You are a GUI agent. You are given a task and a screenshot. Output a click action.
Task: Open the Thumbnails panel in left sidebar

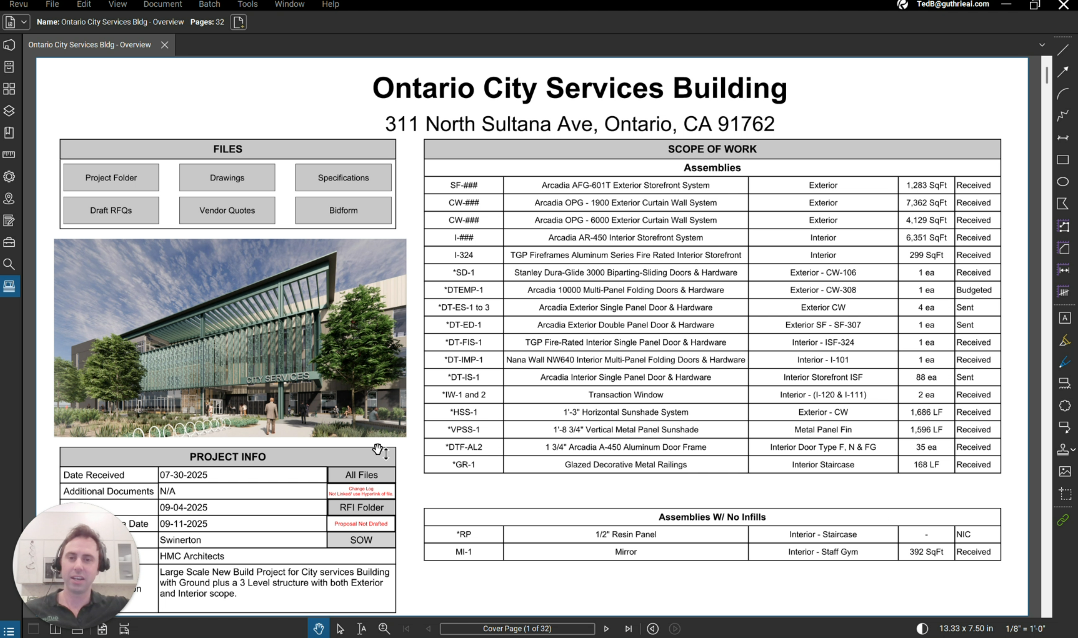[x=9, y=89]
